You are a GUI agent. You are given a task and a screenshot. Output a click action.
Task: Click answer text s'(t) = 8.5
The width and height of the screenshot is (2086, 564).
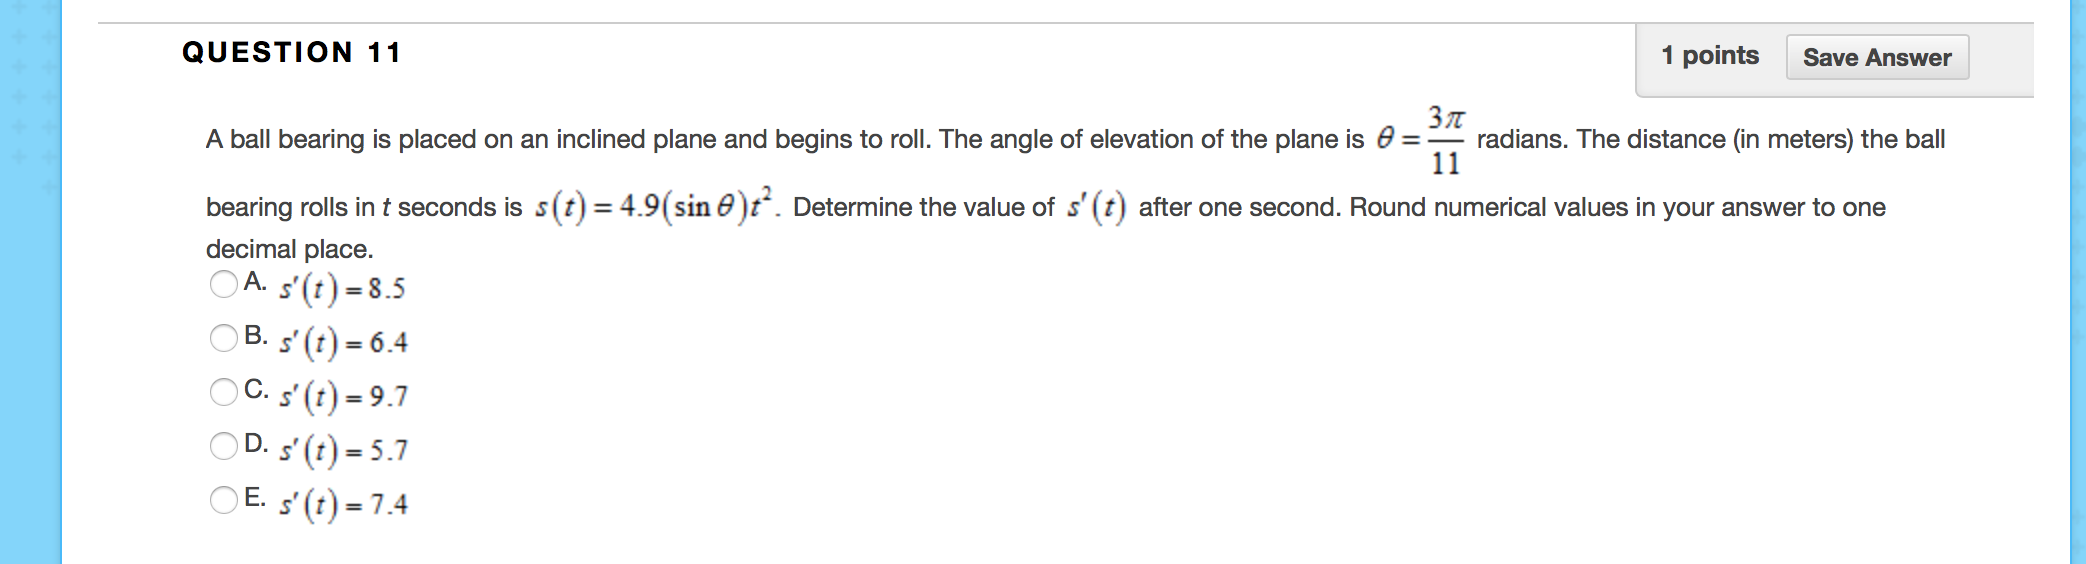click(342, 289)
